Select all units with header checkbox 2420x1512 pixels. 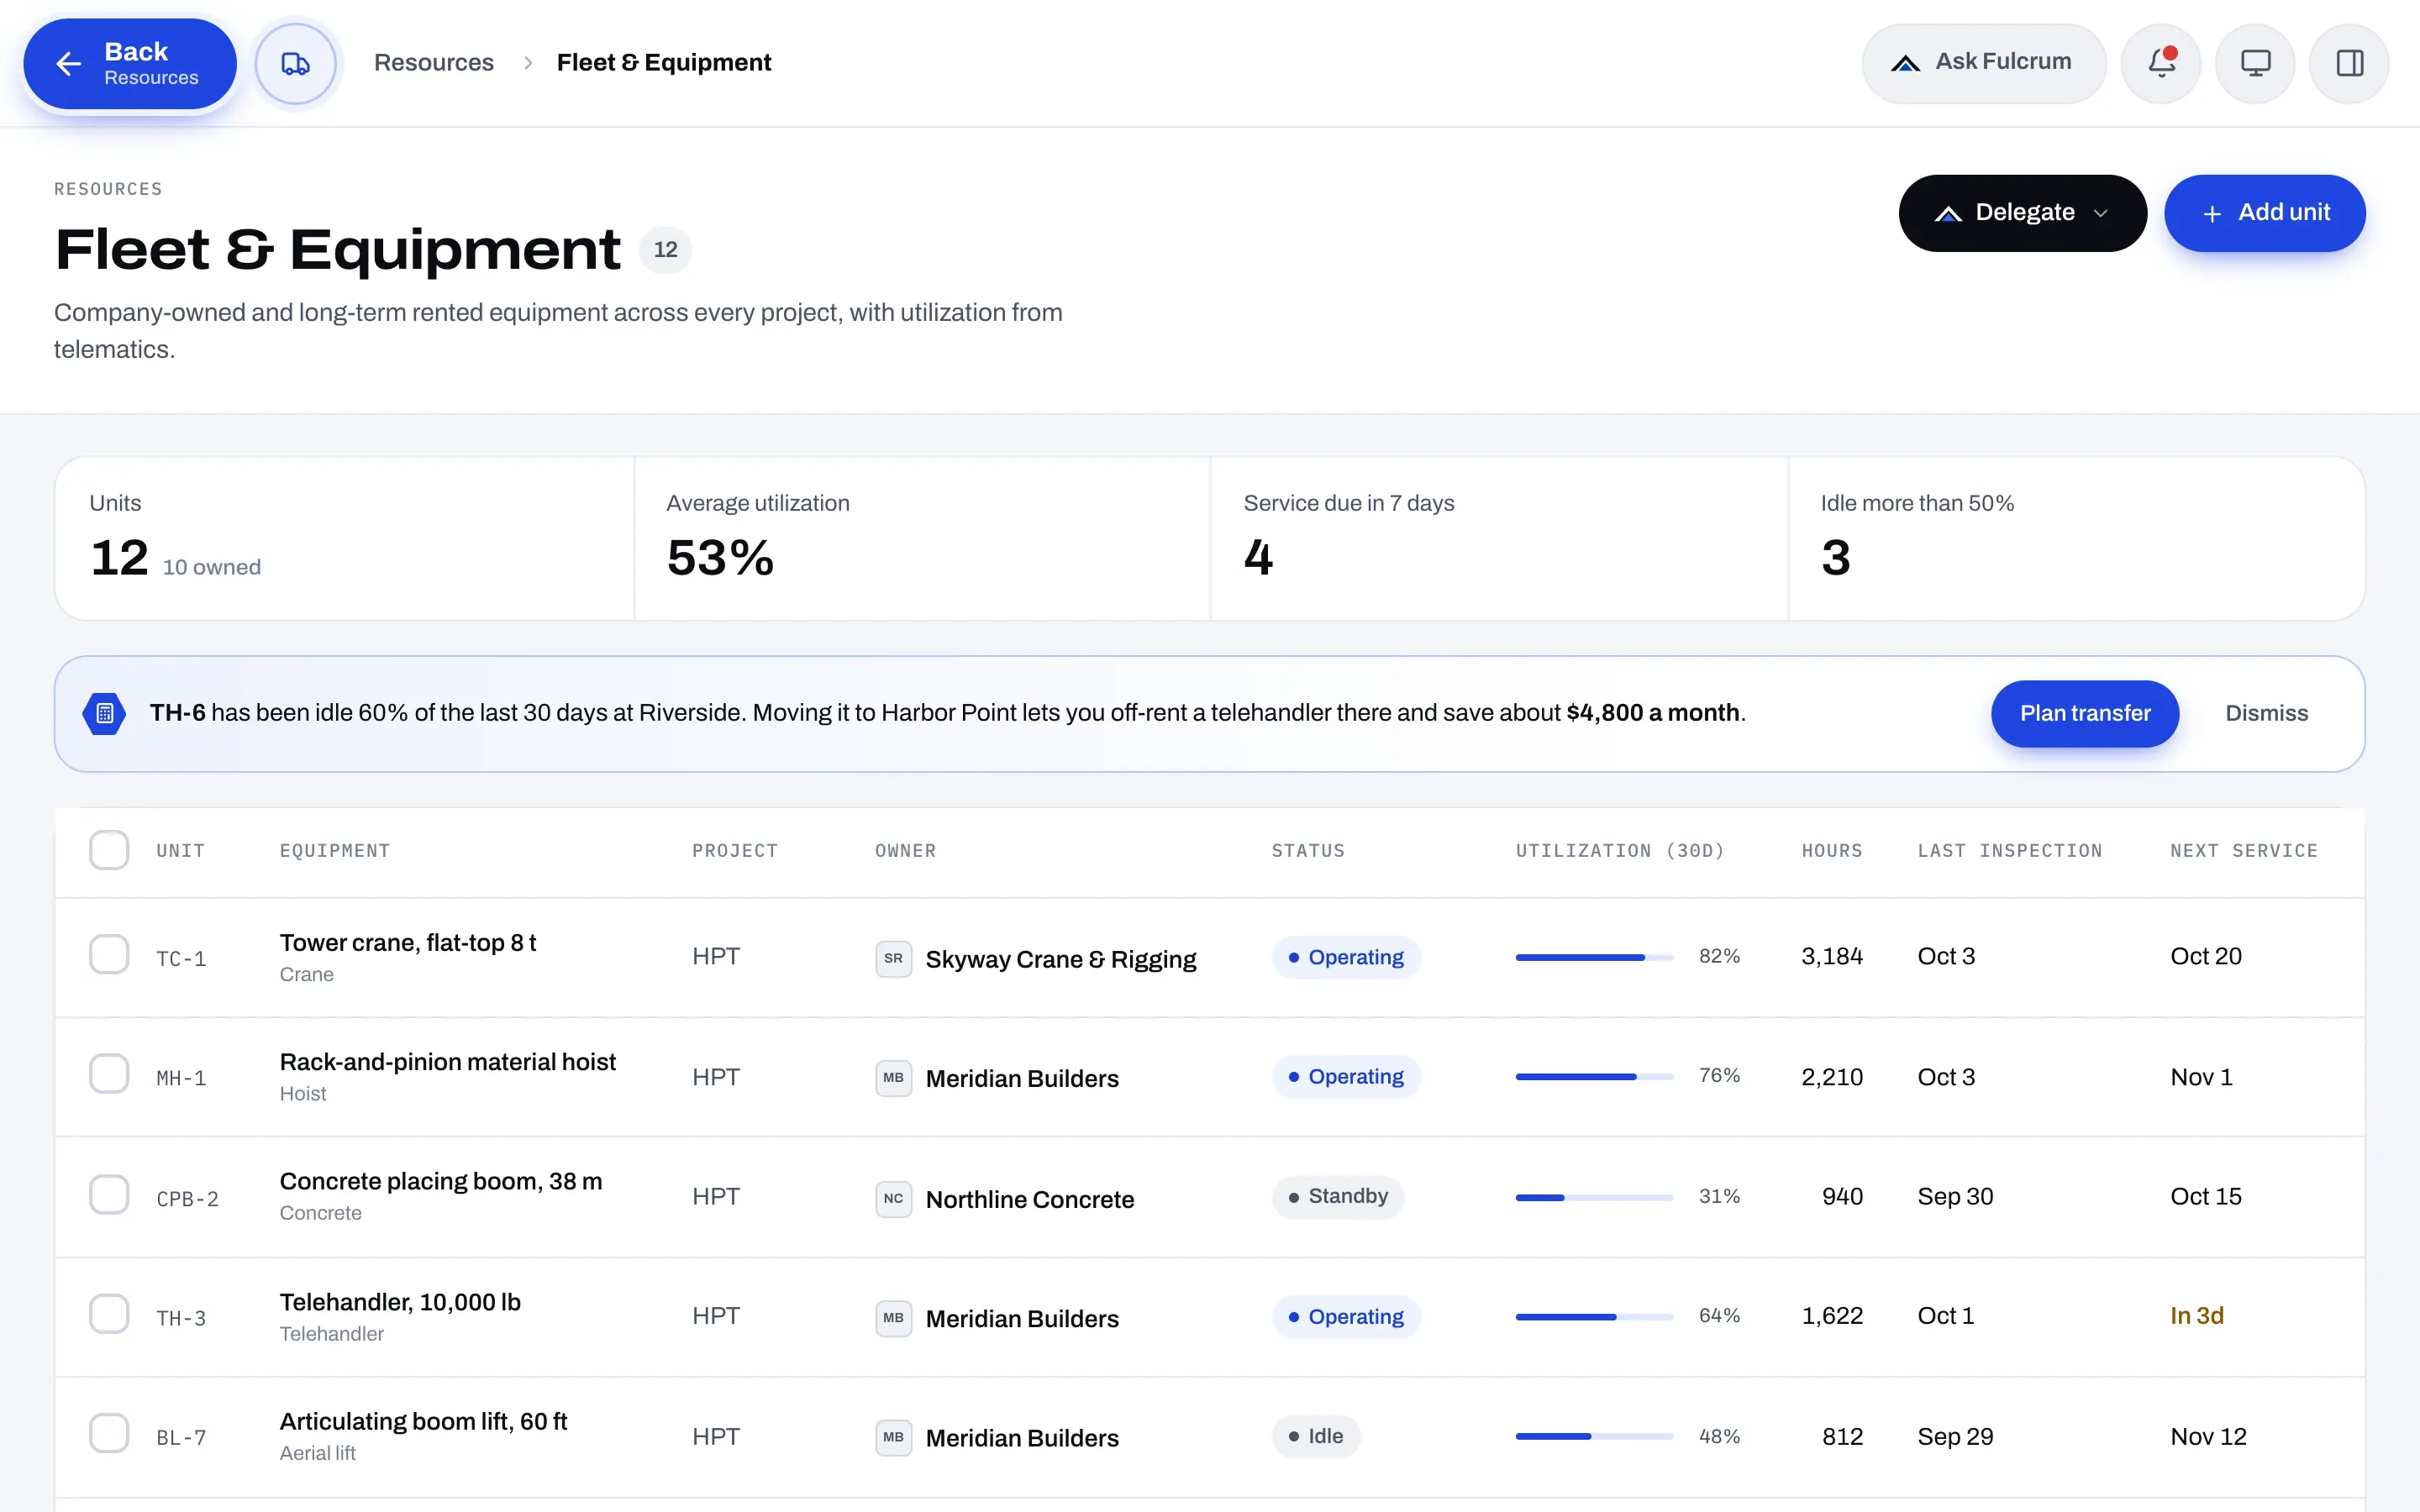109,850
